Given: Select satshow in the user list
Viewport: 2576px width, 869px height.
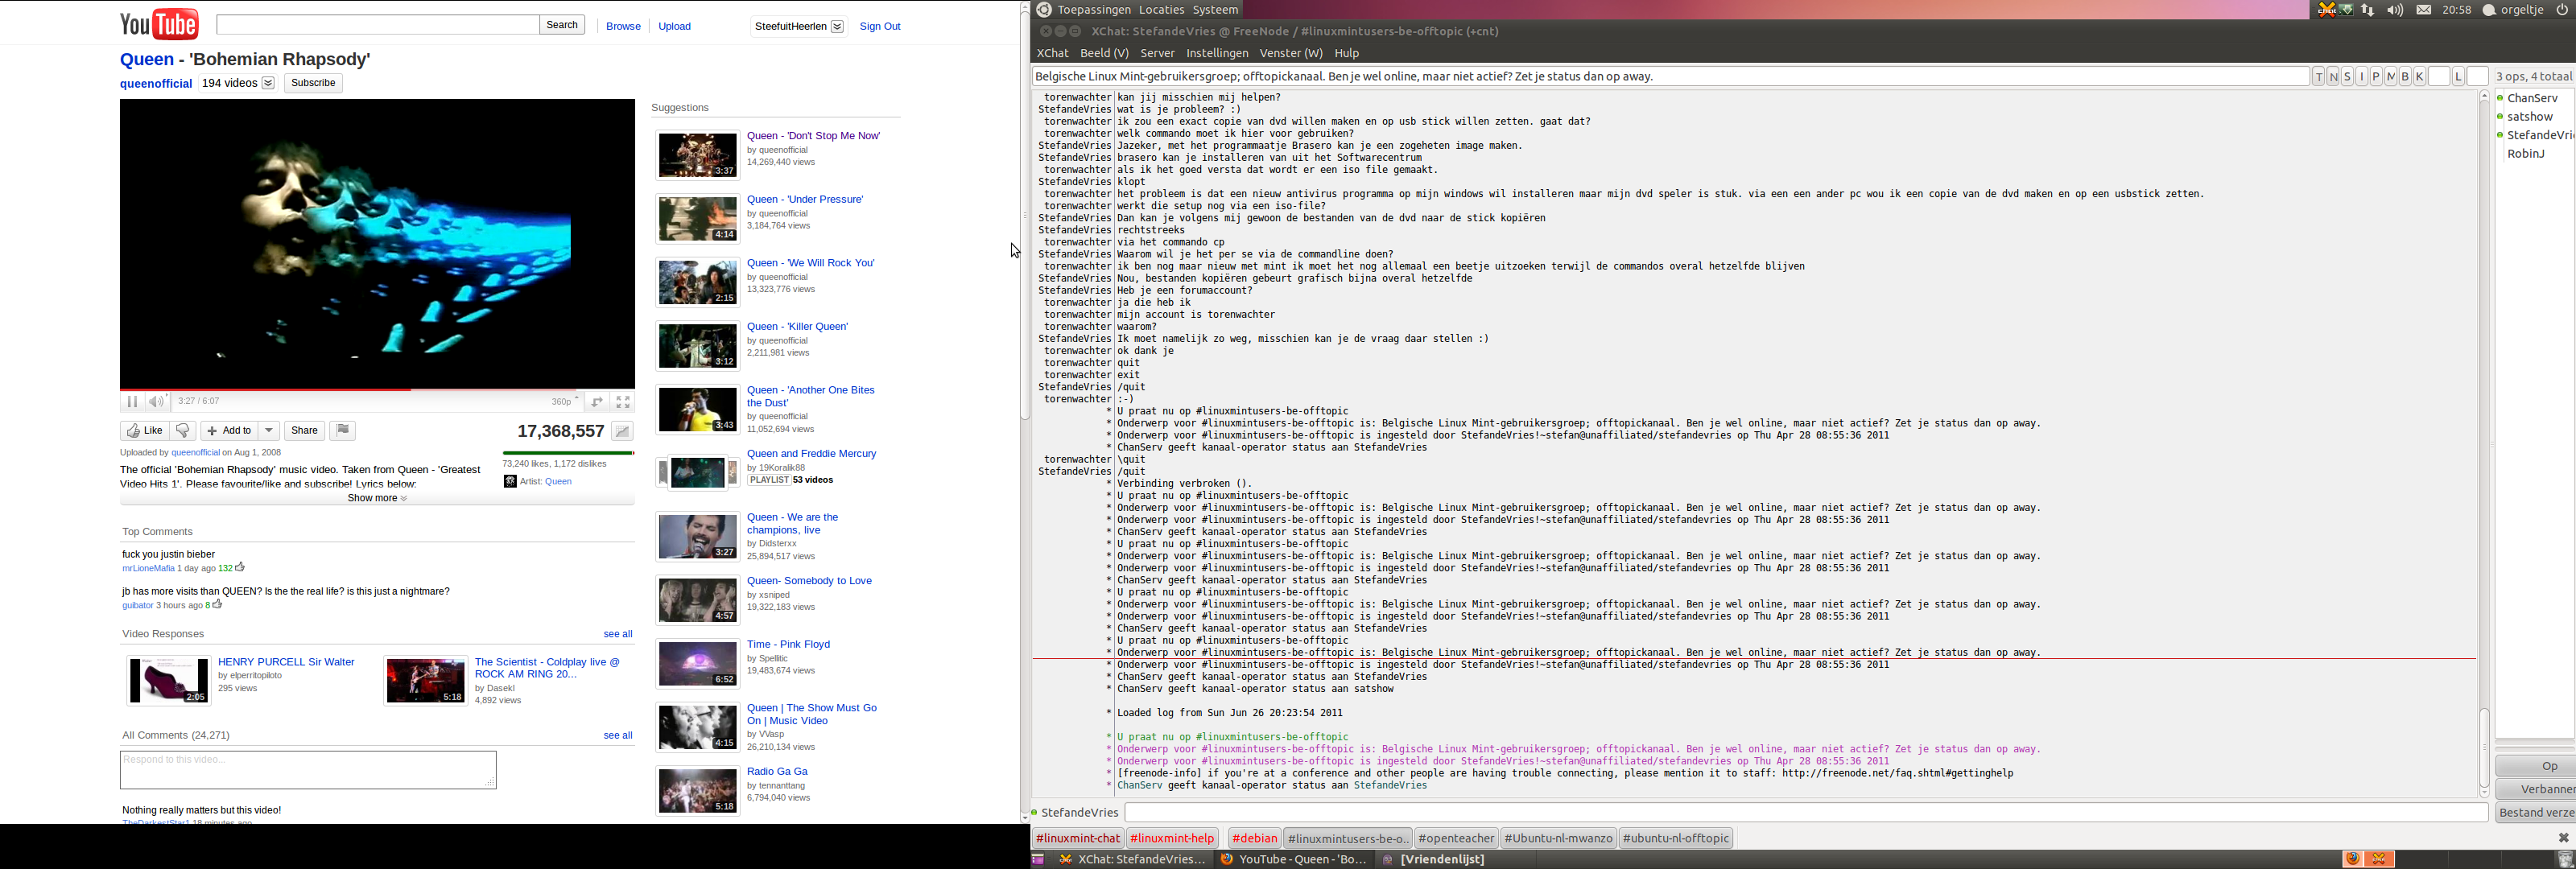Looking at the screenshot, I should click(2530, 117).
